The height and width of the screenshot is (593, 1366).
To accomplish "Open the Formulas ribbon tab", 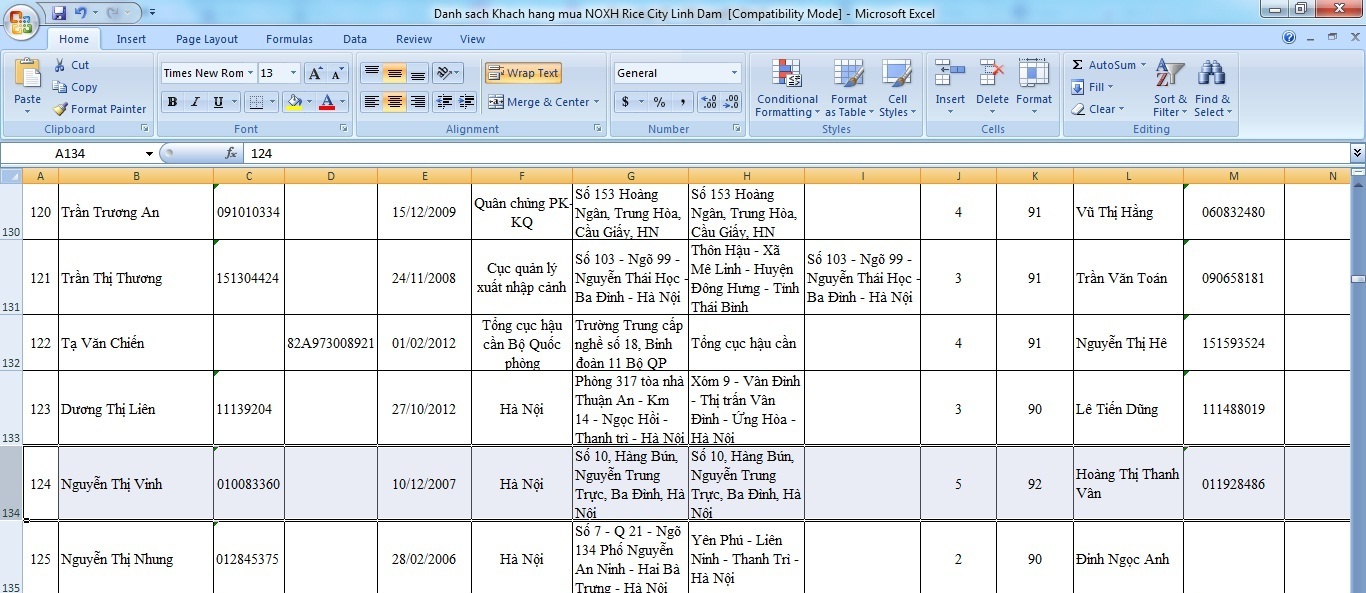I will (x=289, y=39).
